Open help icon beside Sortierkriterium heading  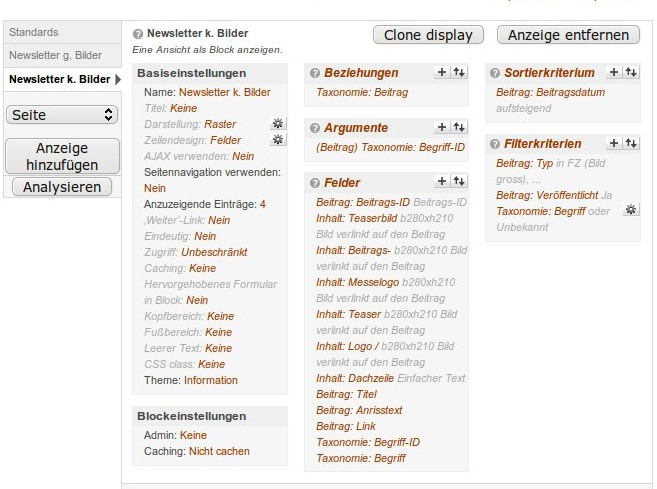(495, 73)
